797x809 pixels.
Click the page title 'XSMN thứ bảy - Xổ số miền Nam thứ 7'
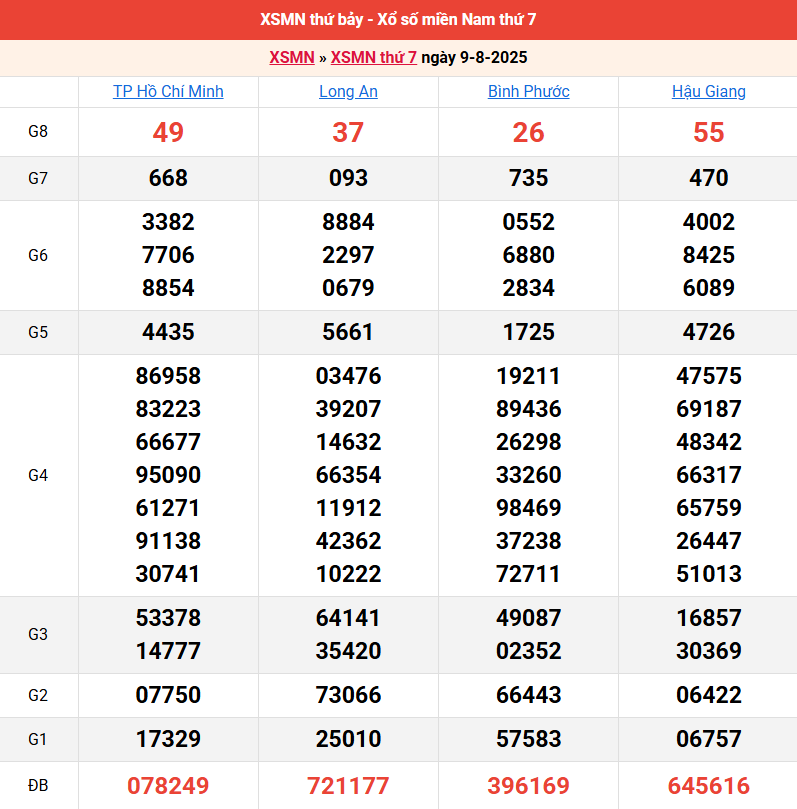tap(398, 20)
